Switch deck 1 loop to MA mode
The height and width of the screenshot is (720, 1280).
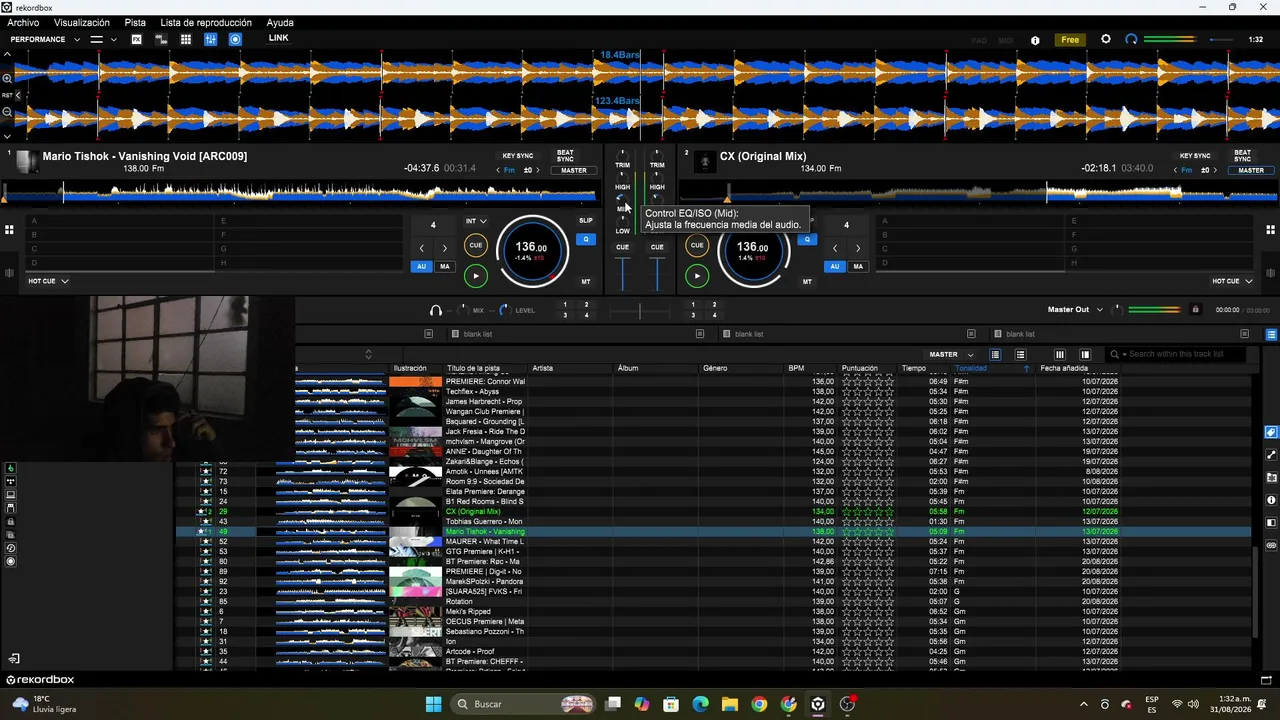445,266
